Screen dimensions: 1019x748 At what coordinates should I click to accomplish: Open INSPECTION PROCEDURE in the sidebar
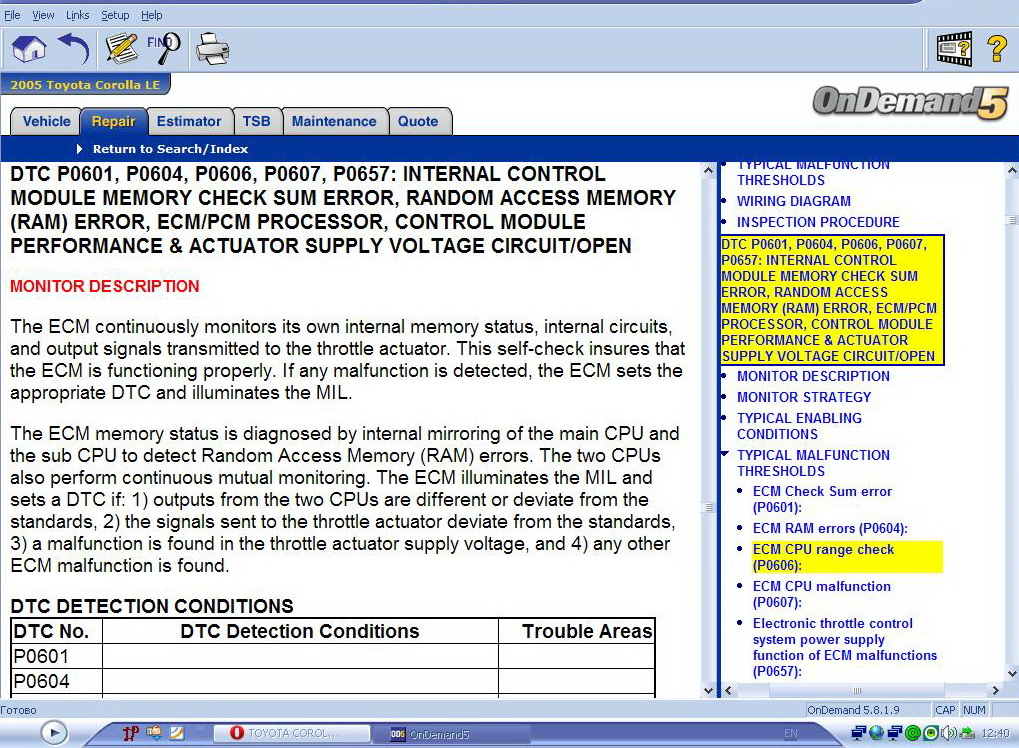pyautogui.click(x=818, y=222)
